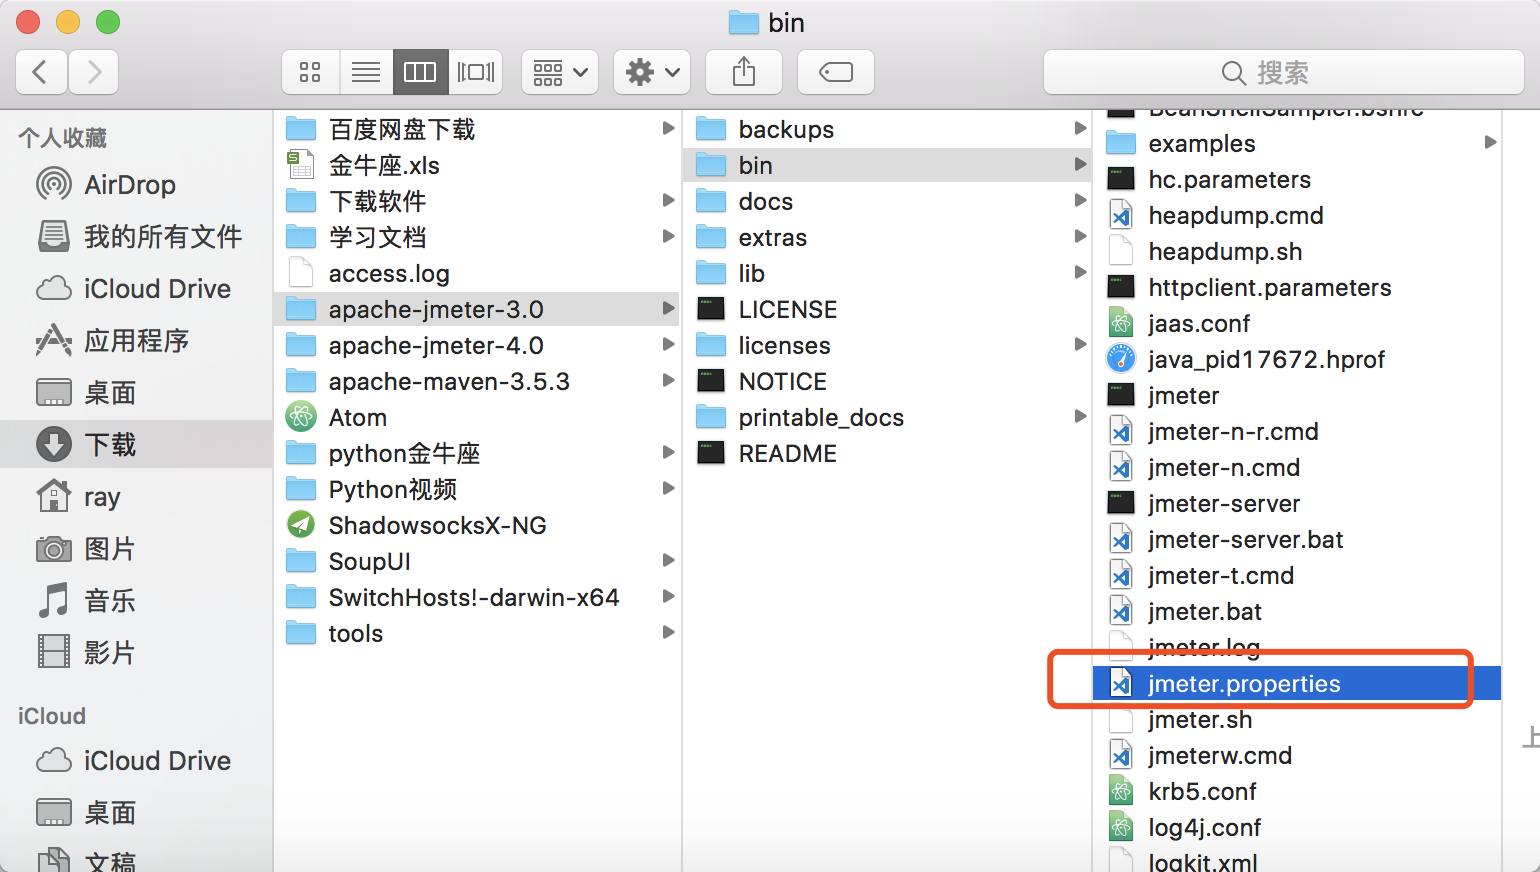
Task: Expand the 百度网盘下载 folder
Action: 668,128
